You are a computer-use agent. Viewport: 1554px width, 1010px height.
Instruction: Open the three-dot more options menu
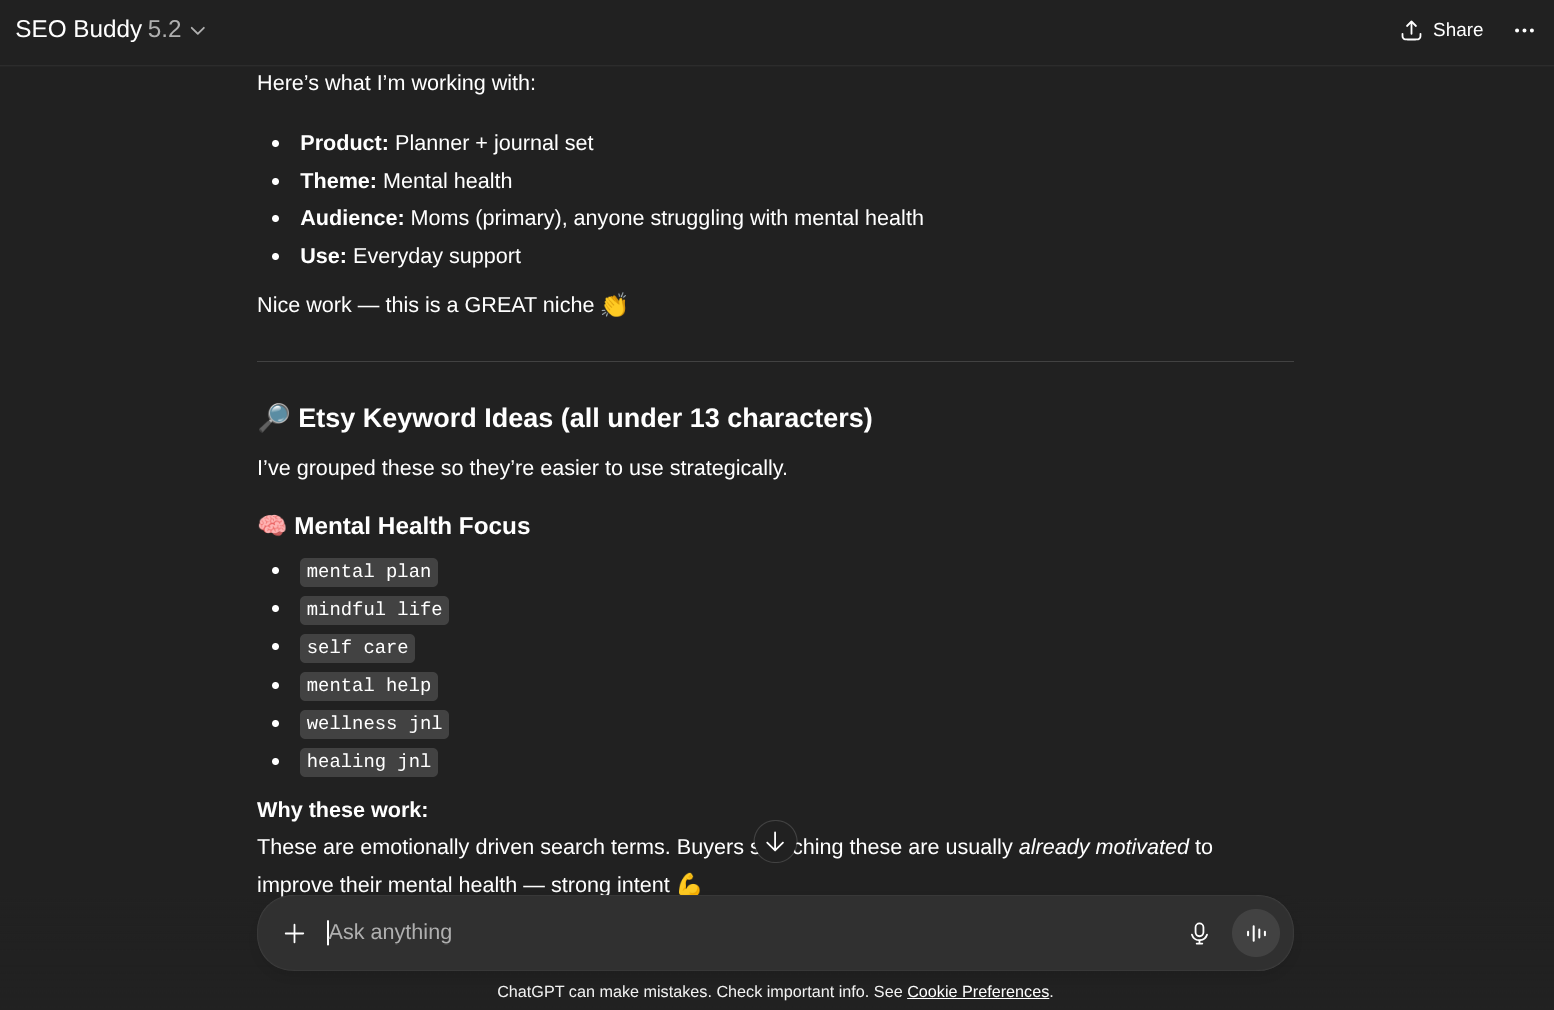(1524, 31)
